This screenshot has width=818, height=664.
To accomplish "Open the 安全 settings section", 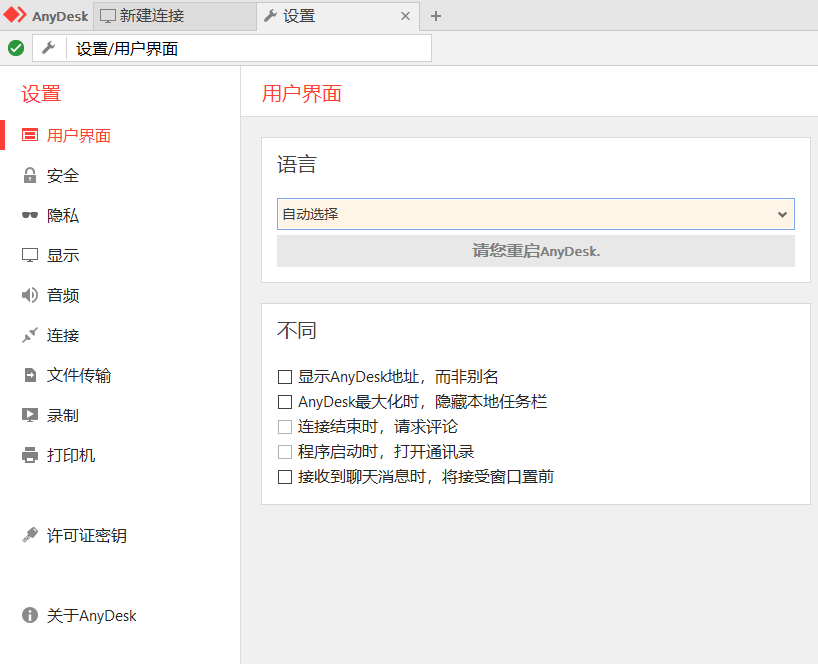I will point(63,176).
